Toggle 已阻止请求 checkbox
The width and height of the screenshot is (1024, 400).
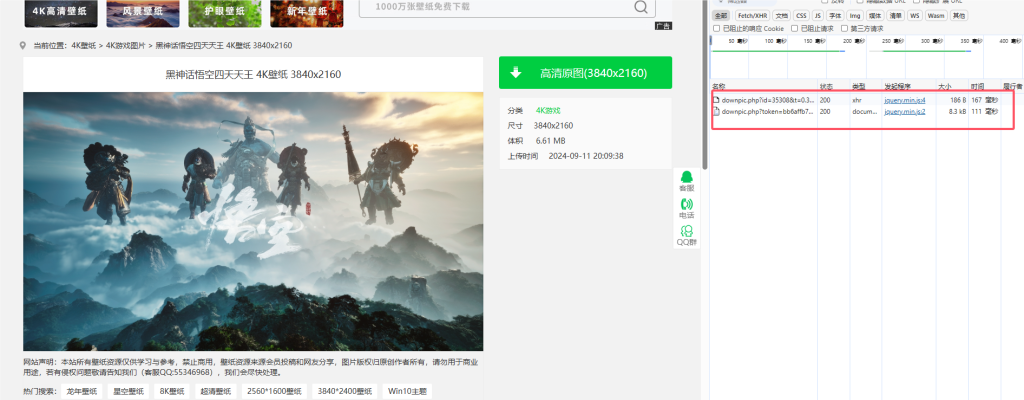795,29
